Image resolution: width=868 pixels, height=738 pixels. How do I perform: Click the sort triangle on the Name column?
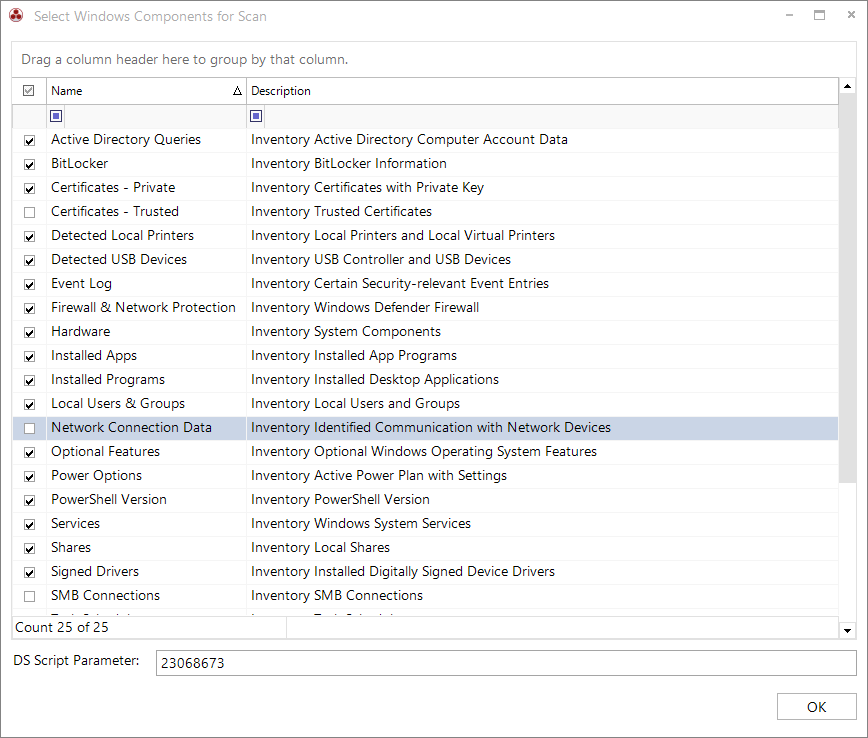pos(237,90)
